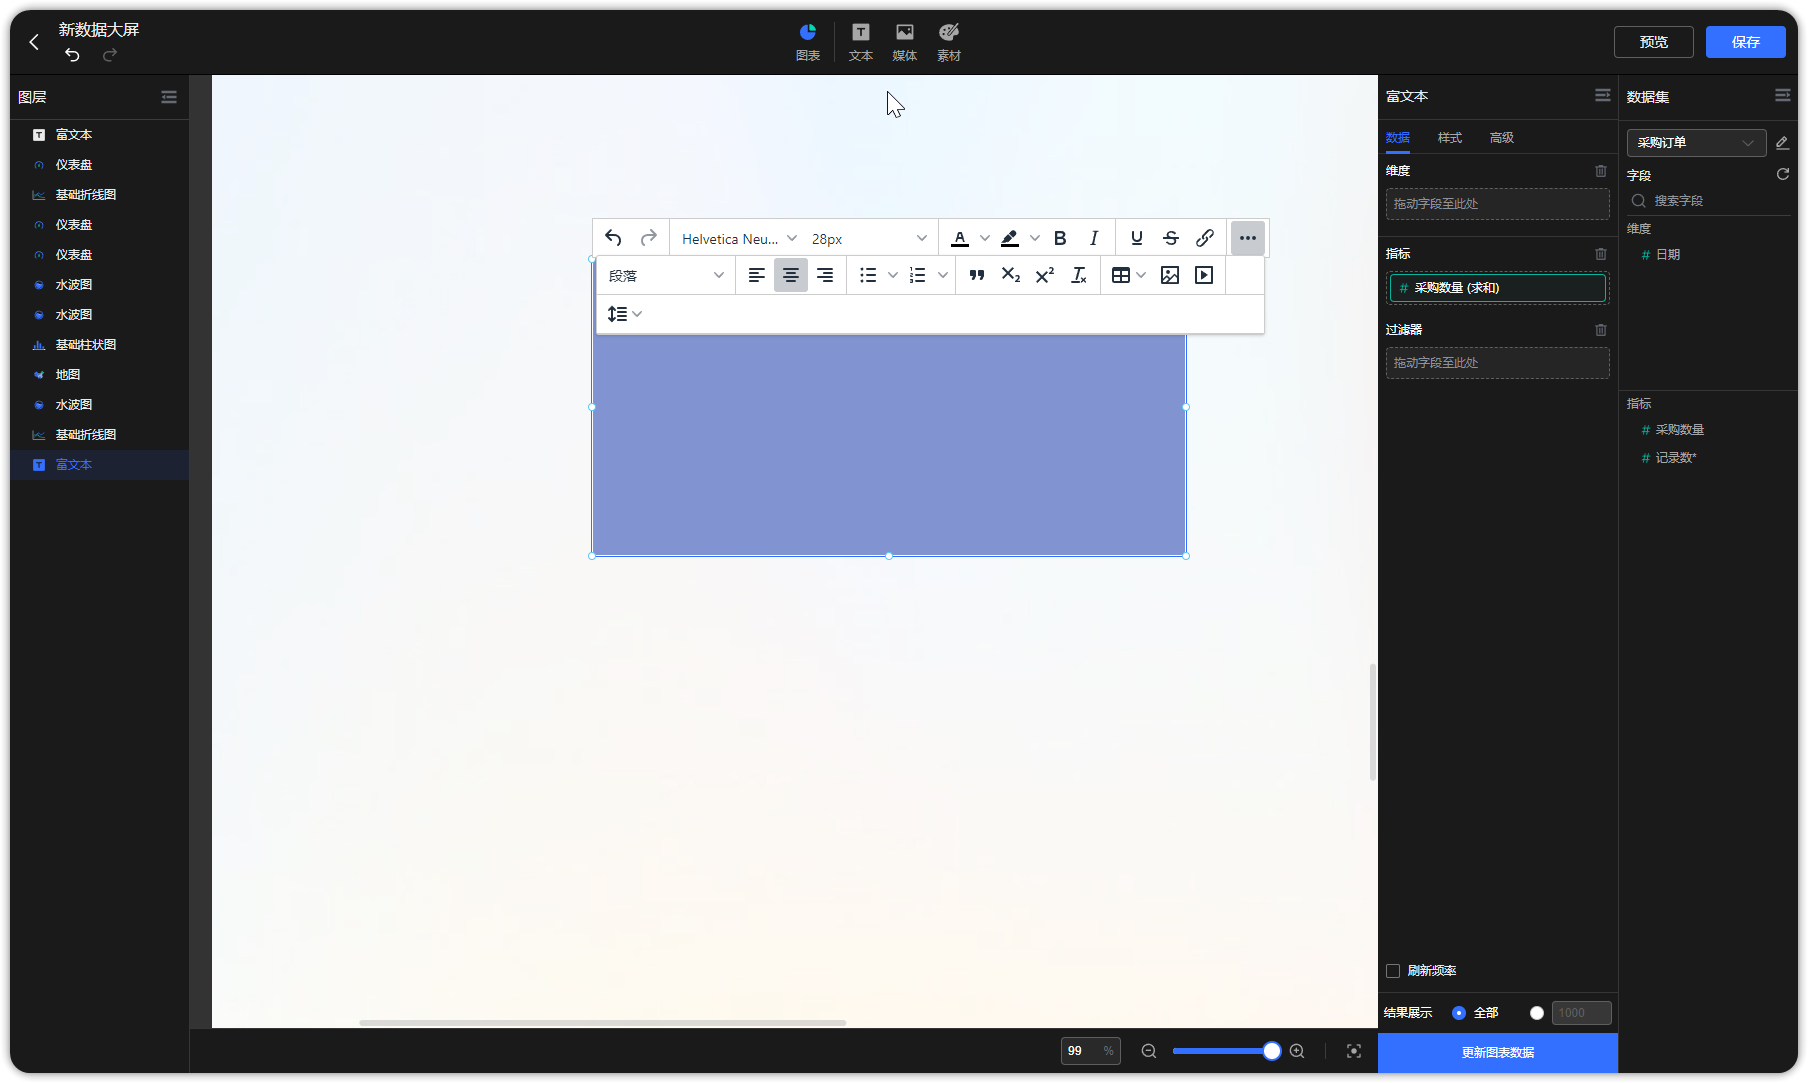Click the 预览 preview button

click(x=1654, y=42)
